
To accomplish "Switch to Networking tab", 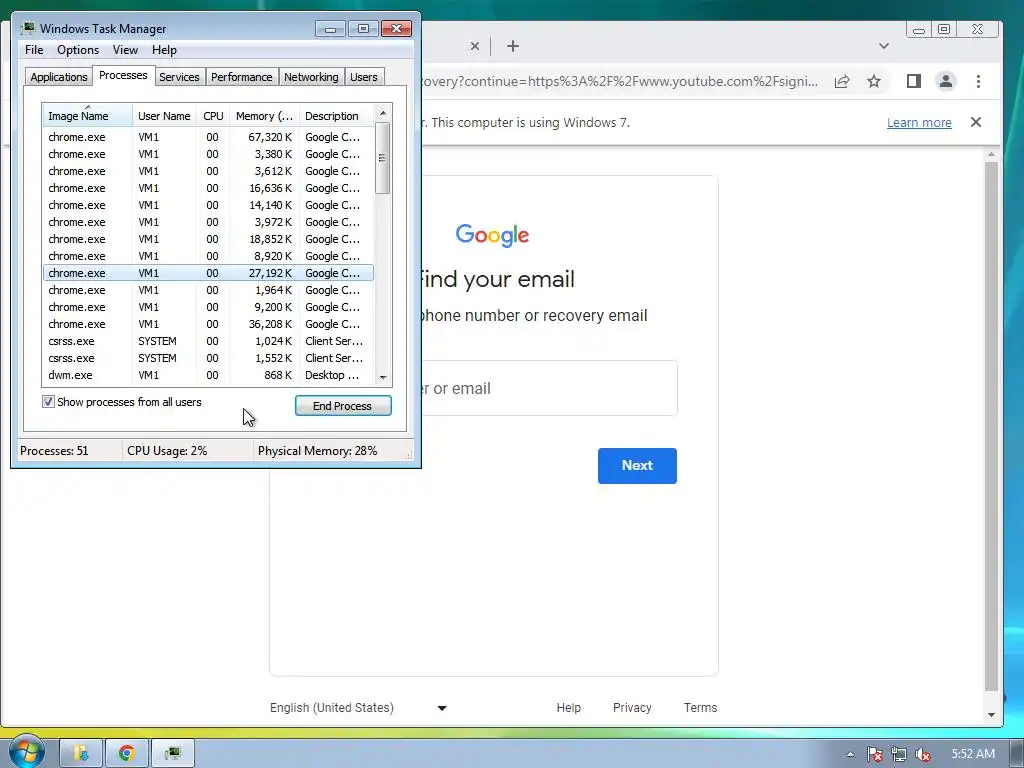I will [x=311, y=77].
